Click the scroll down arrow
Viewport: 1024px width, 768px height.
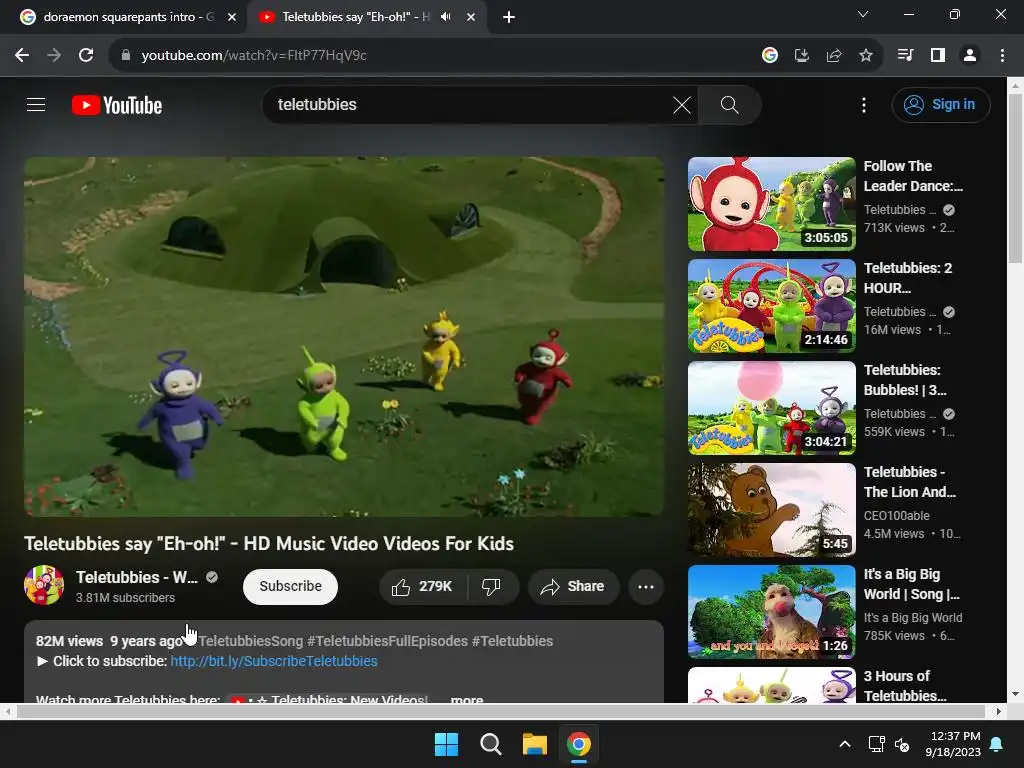1015,694
